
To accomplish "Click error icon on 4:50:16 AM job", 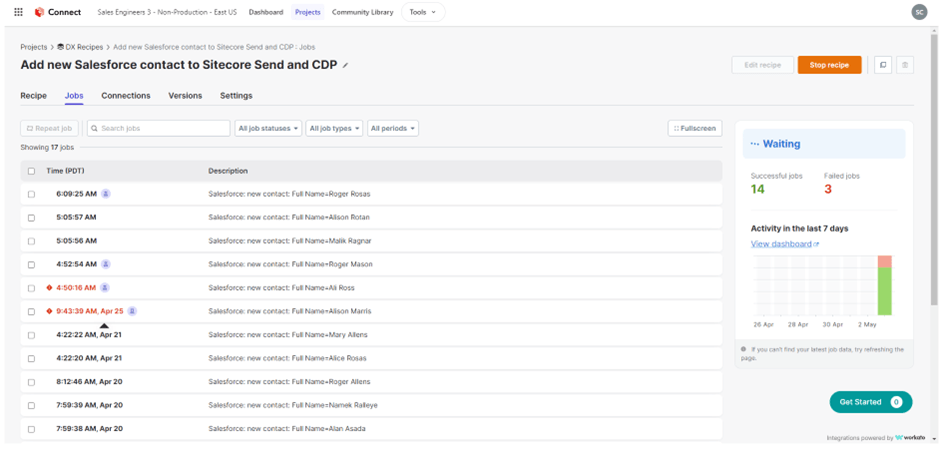I will [49, 288].
